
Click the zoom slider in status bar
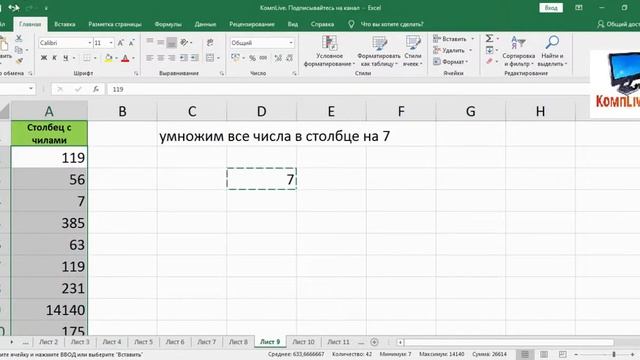[613, 354]
